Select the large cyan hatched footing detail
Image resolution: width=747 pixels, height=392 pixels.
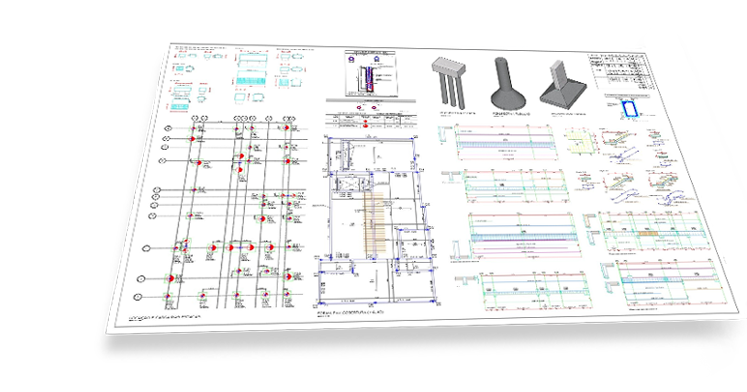252,70
